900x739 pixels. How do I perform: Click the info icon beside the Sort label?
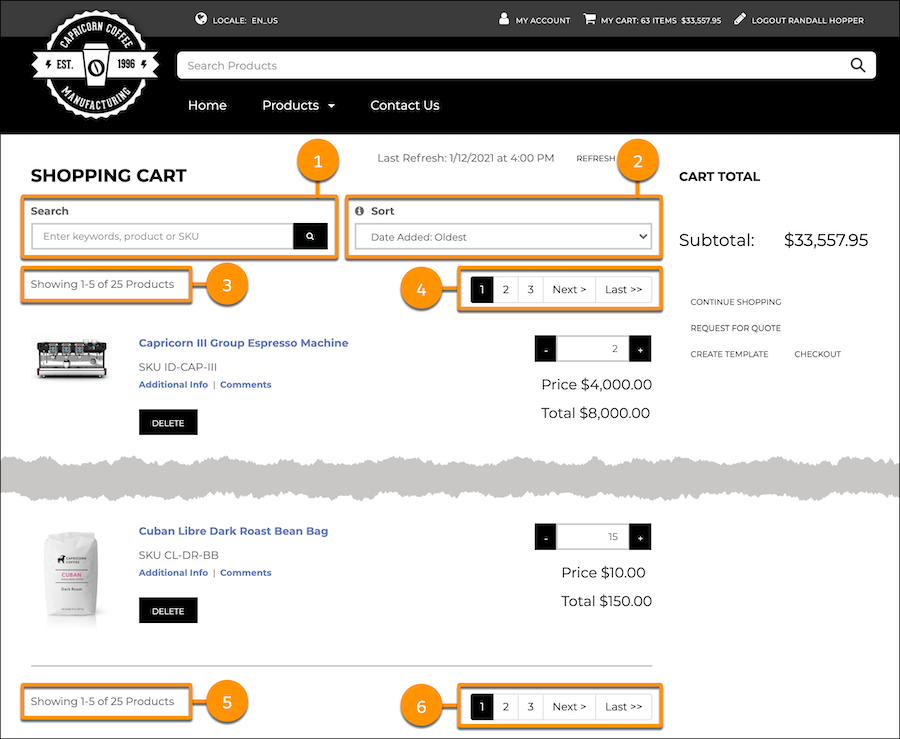pyautogui.click(x=360, y=210)
